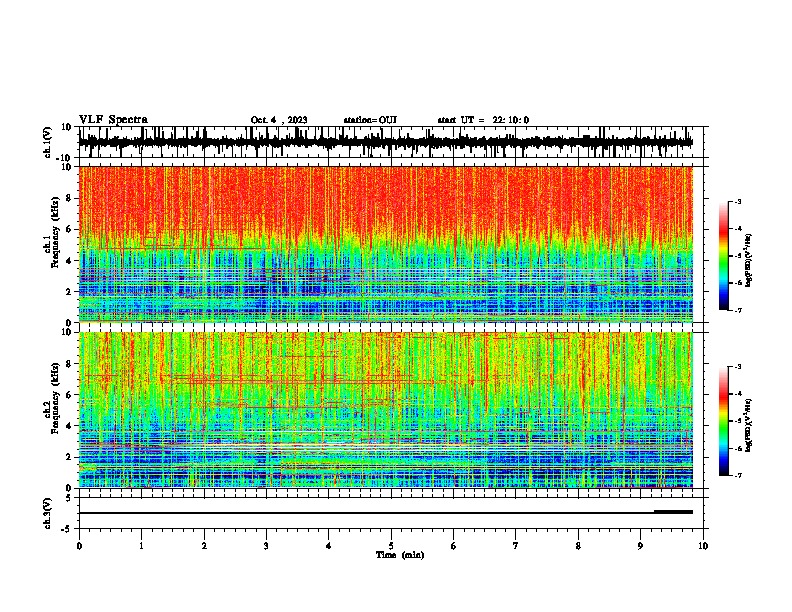Screen dimensions: 792x612
Task: Click time axis tick label 10
Action: coord(703,546)
